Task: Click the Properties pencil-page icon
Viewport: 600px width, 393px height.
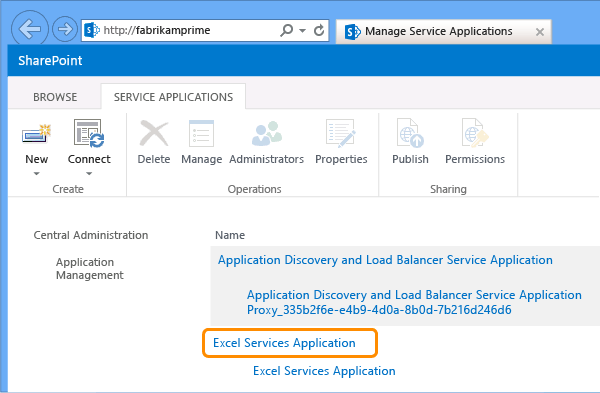Action: pos(341,134)
